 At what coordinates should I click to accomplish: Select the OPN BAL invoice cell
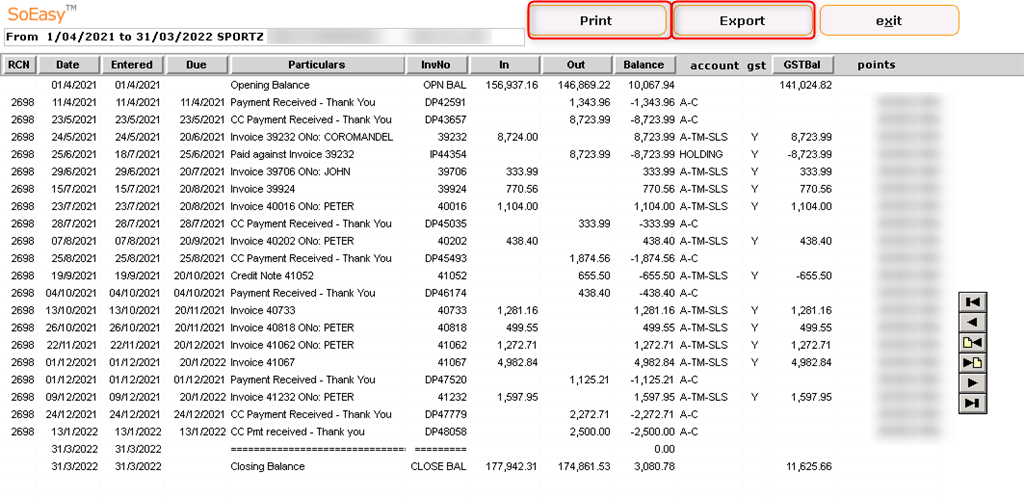tap(445, 85)
